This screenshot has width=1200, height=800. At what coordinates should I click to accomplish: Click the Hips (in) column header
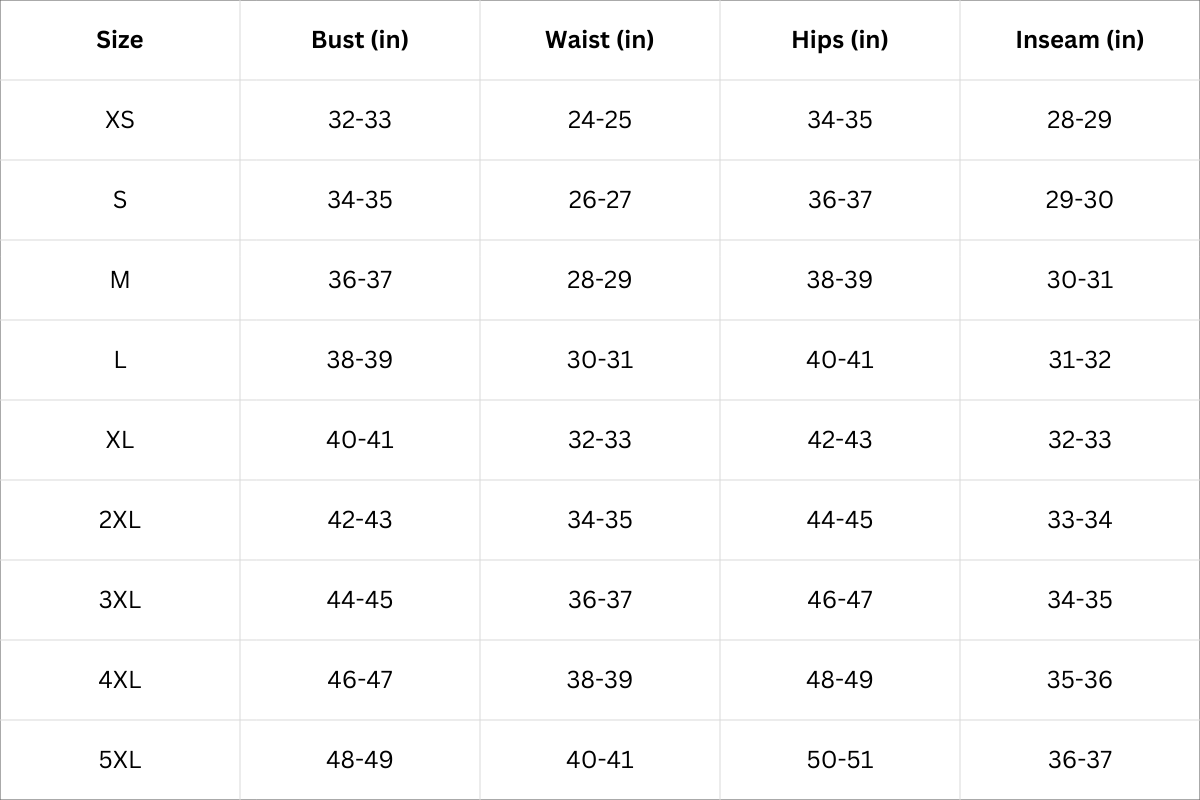pos(839,40)
